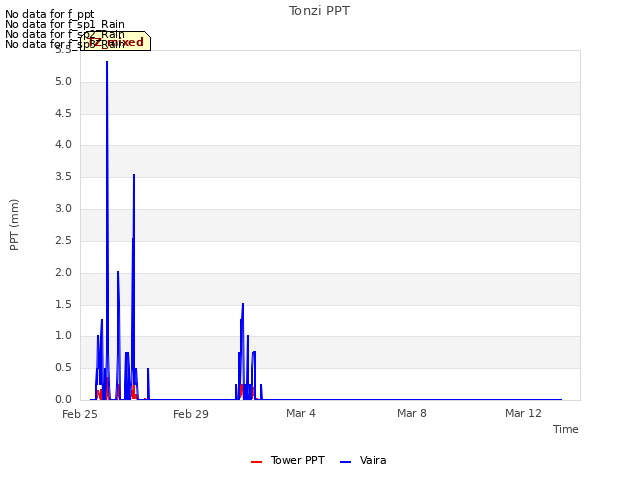This screenshot has width=640, height=480.
Task: Click the Time x-axis label
Action: (x=565, y=429)
